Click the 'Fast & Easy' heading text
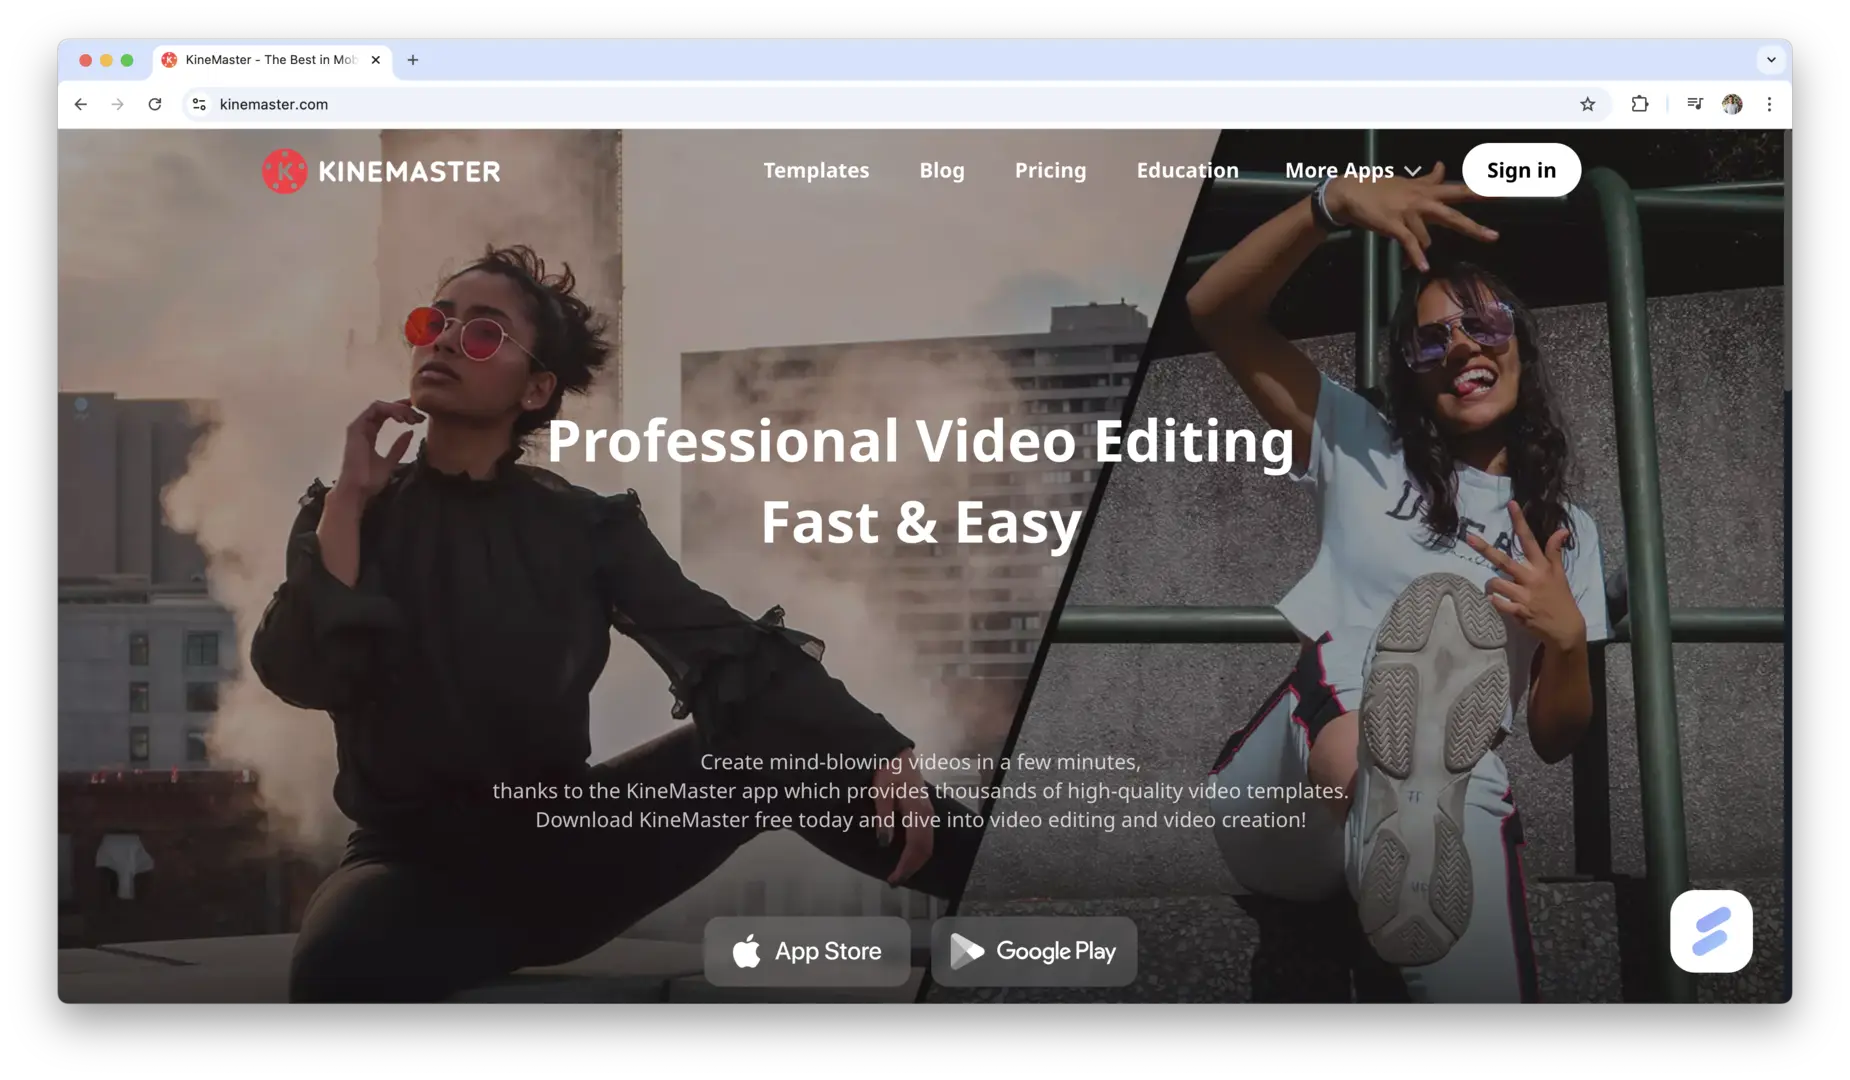 tap(921, 522)
